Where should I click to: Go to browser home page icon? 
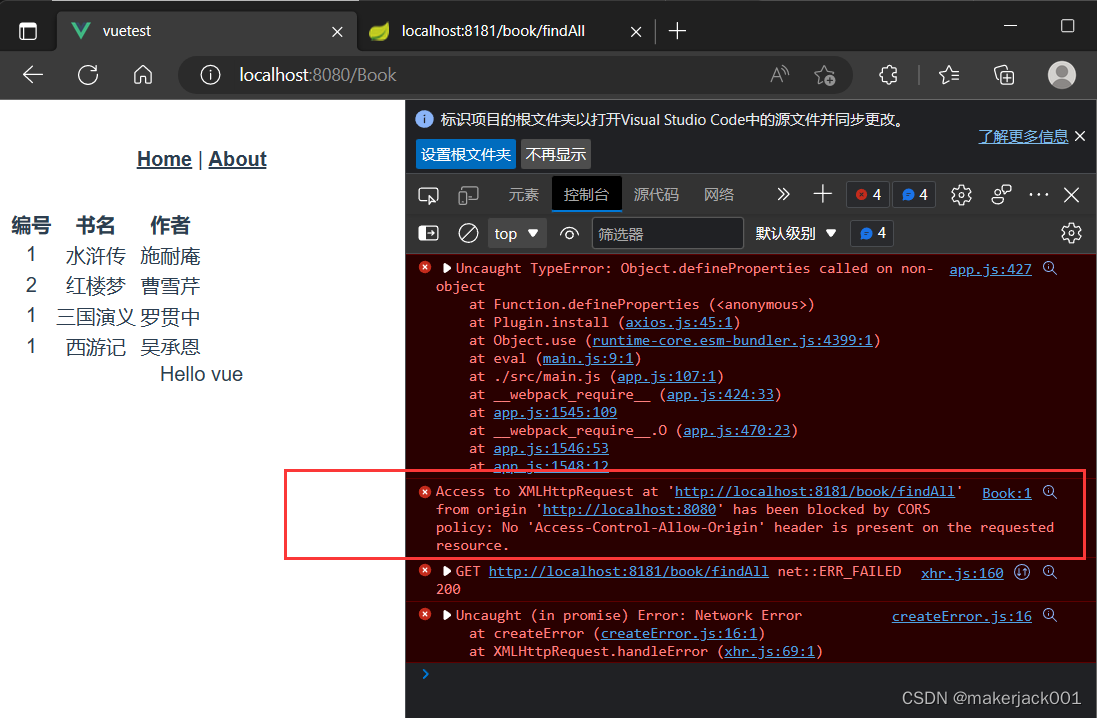(x=143, y=75)
